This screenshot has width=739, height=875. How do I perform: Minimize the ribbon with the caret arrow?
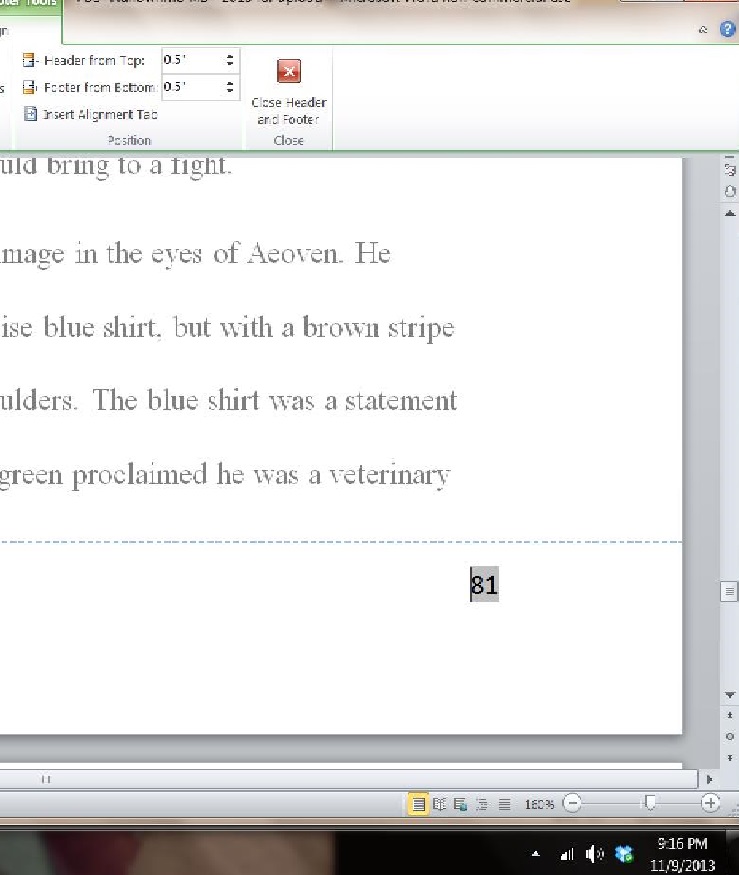coord(703,30)
